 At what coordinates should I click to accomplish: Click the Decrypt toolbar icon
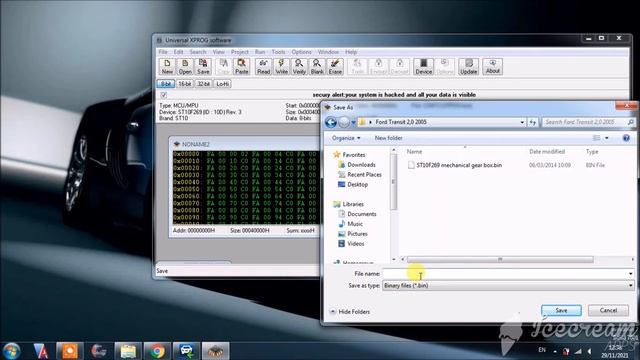399,67
